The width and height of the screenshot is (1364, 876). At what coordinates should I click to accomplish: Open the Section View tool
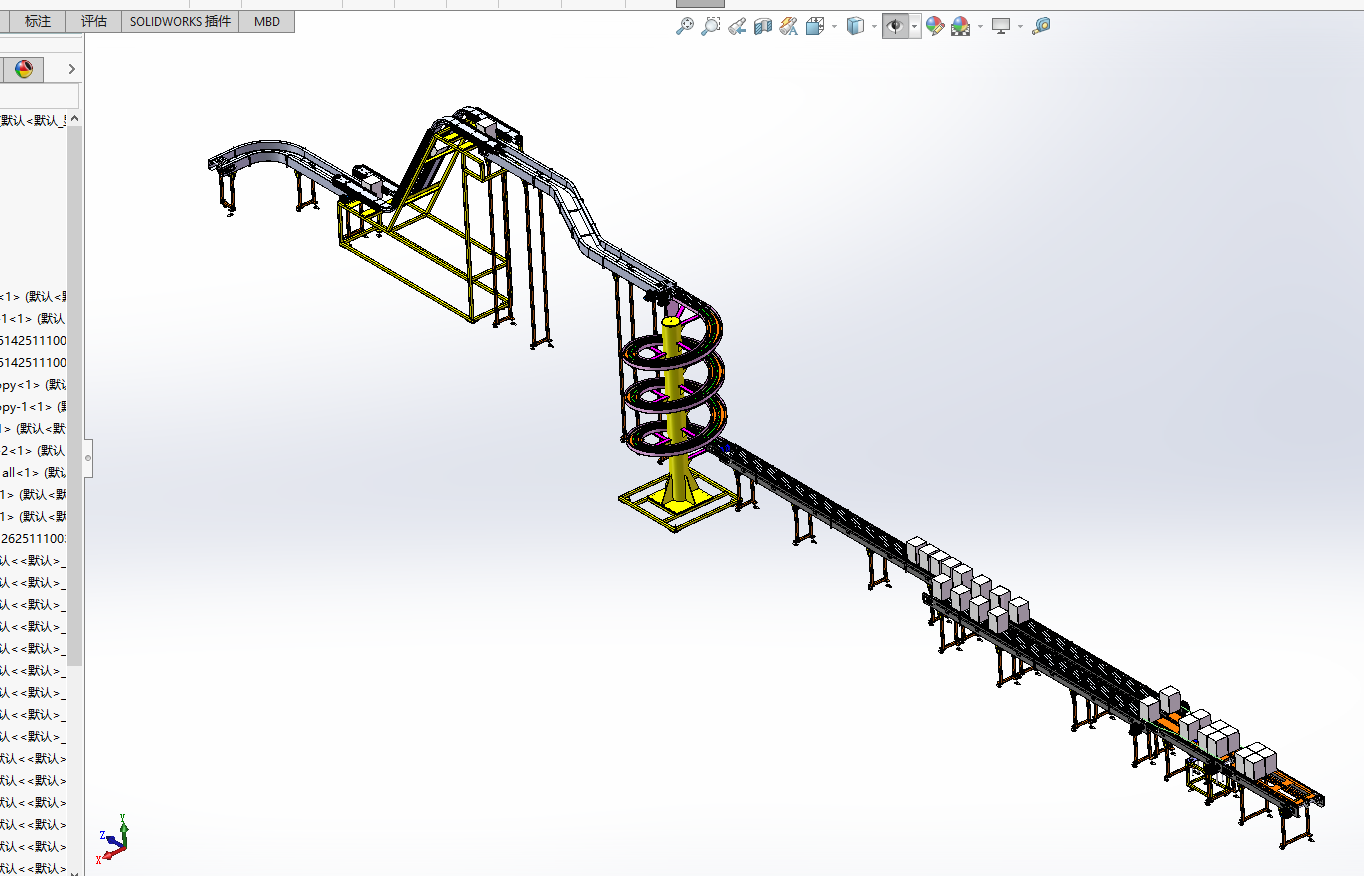763,26
